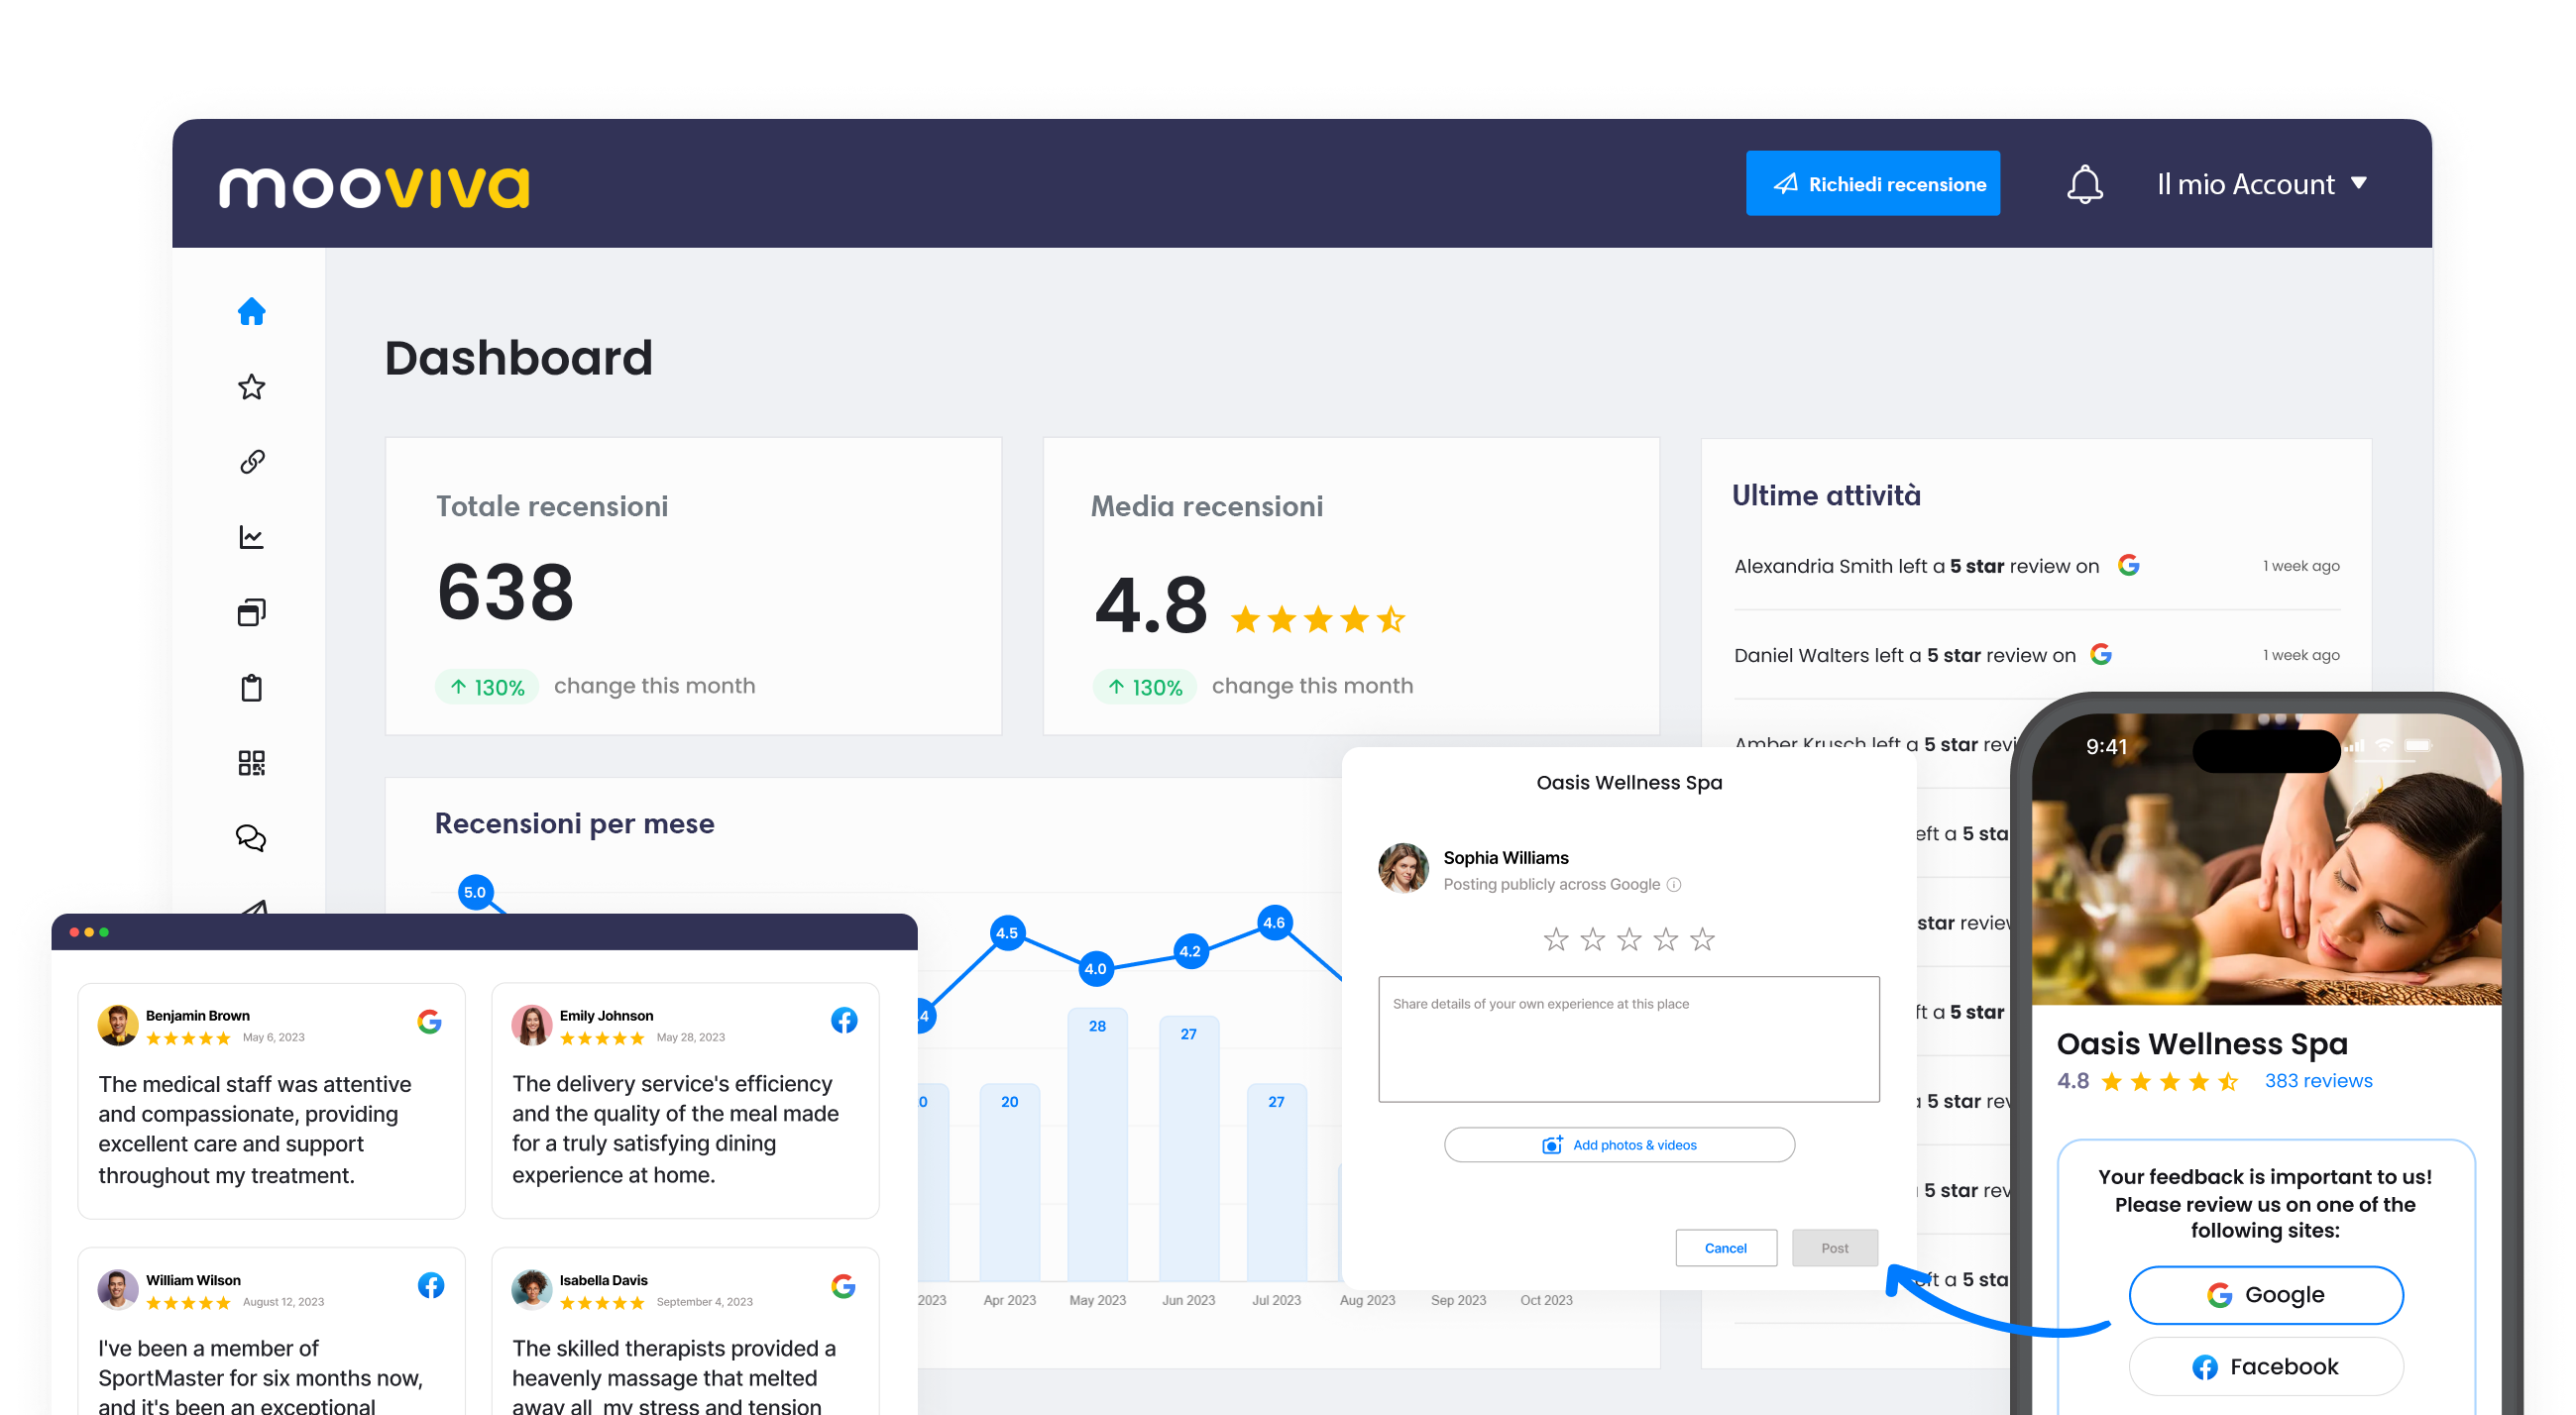The width and height of the screenshot is (2576, 1415).
Task: Select the link chain sidebar icon
Action: tap(251, 462)
